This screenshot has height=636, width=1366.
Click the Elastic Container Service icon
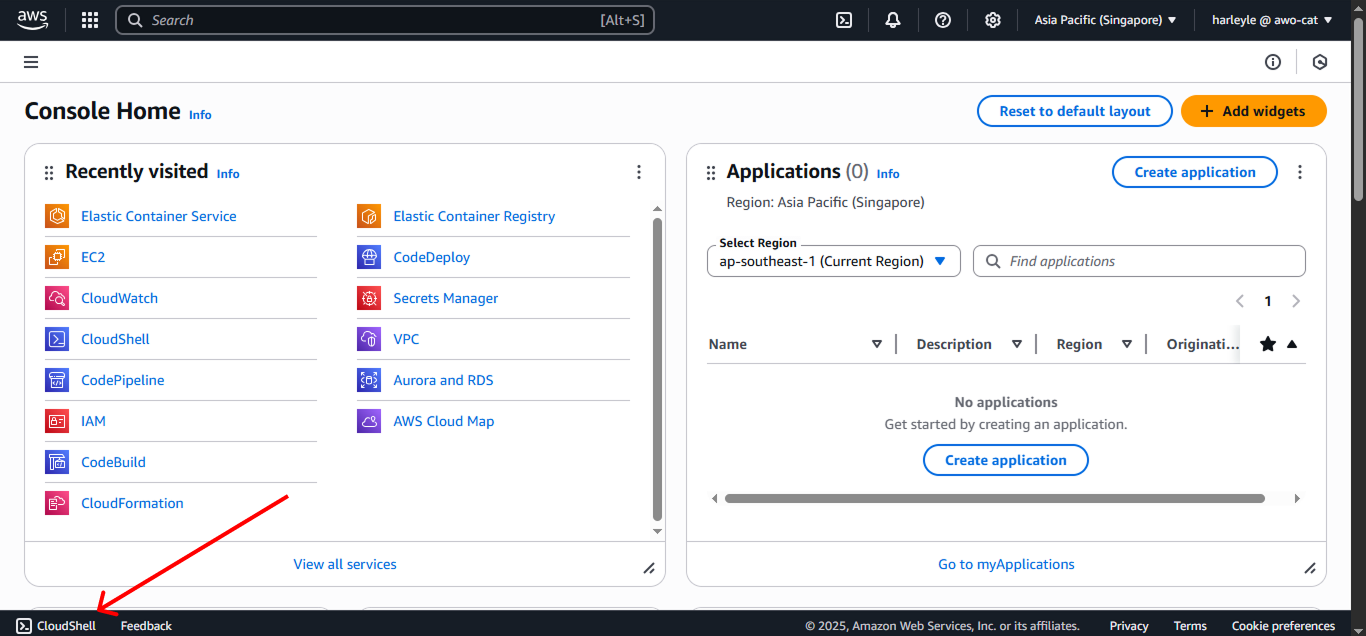pos(57,216)
